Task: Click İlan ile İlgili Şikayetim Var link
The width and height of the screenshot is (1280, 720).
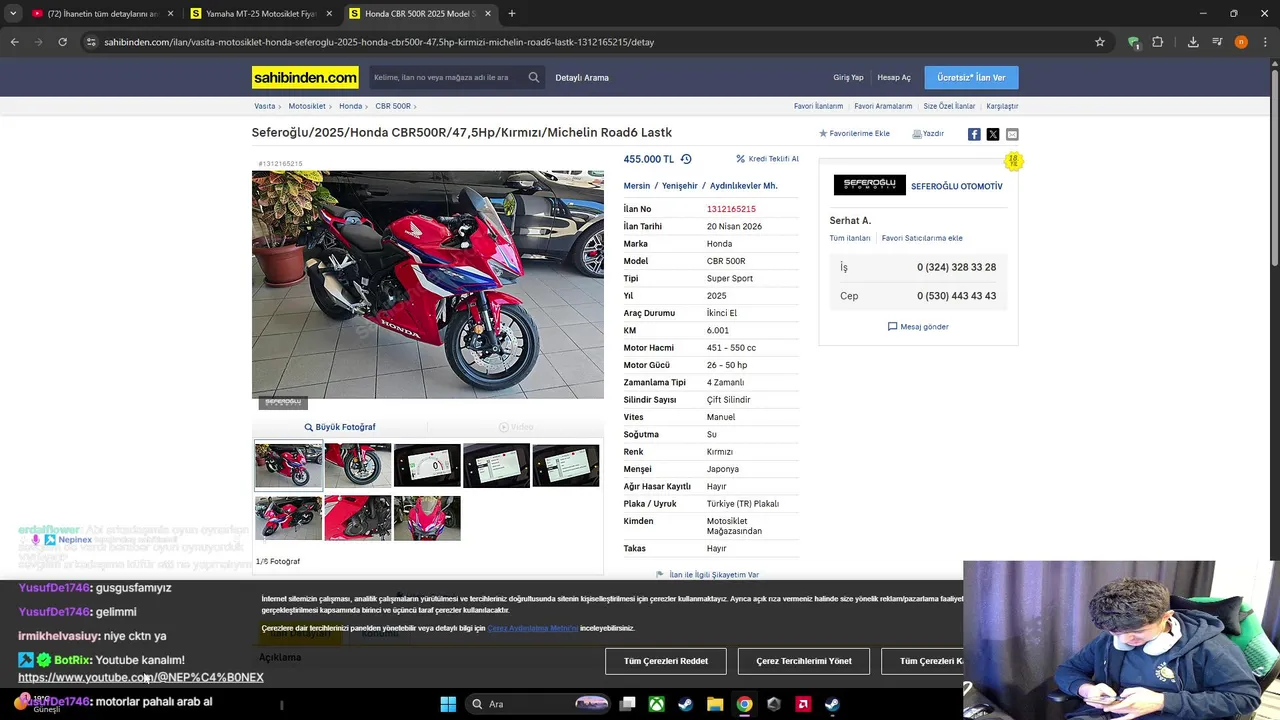Action: (x=707, y=575)
